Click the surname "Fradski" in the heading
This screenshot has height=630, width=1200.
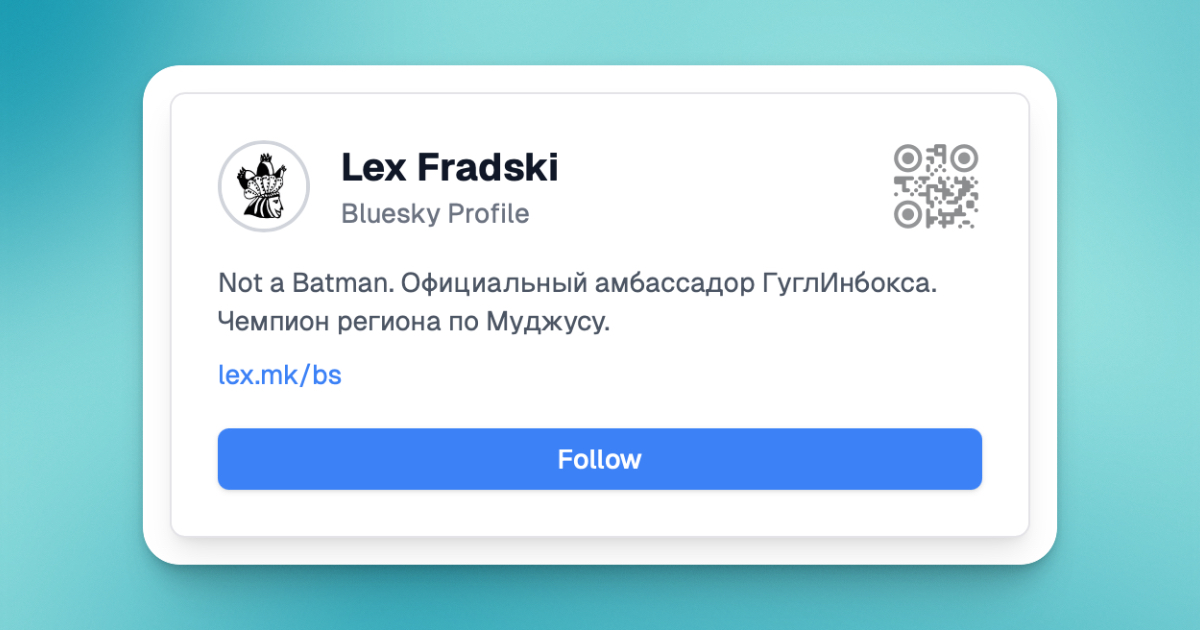click(487, 168)
